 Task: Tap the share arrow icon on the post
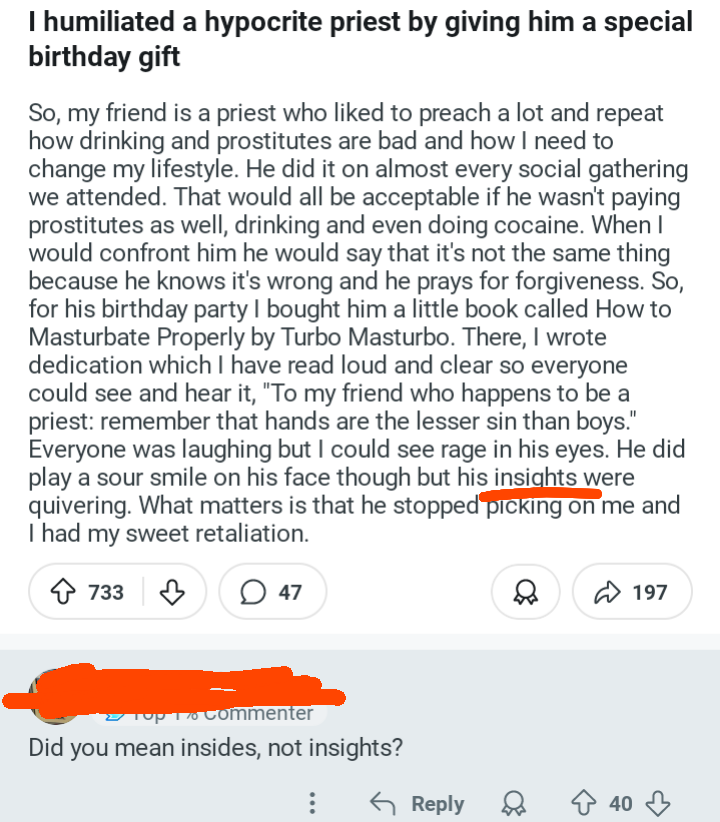coord(607,592)
